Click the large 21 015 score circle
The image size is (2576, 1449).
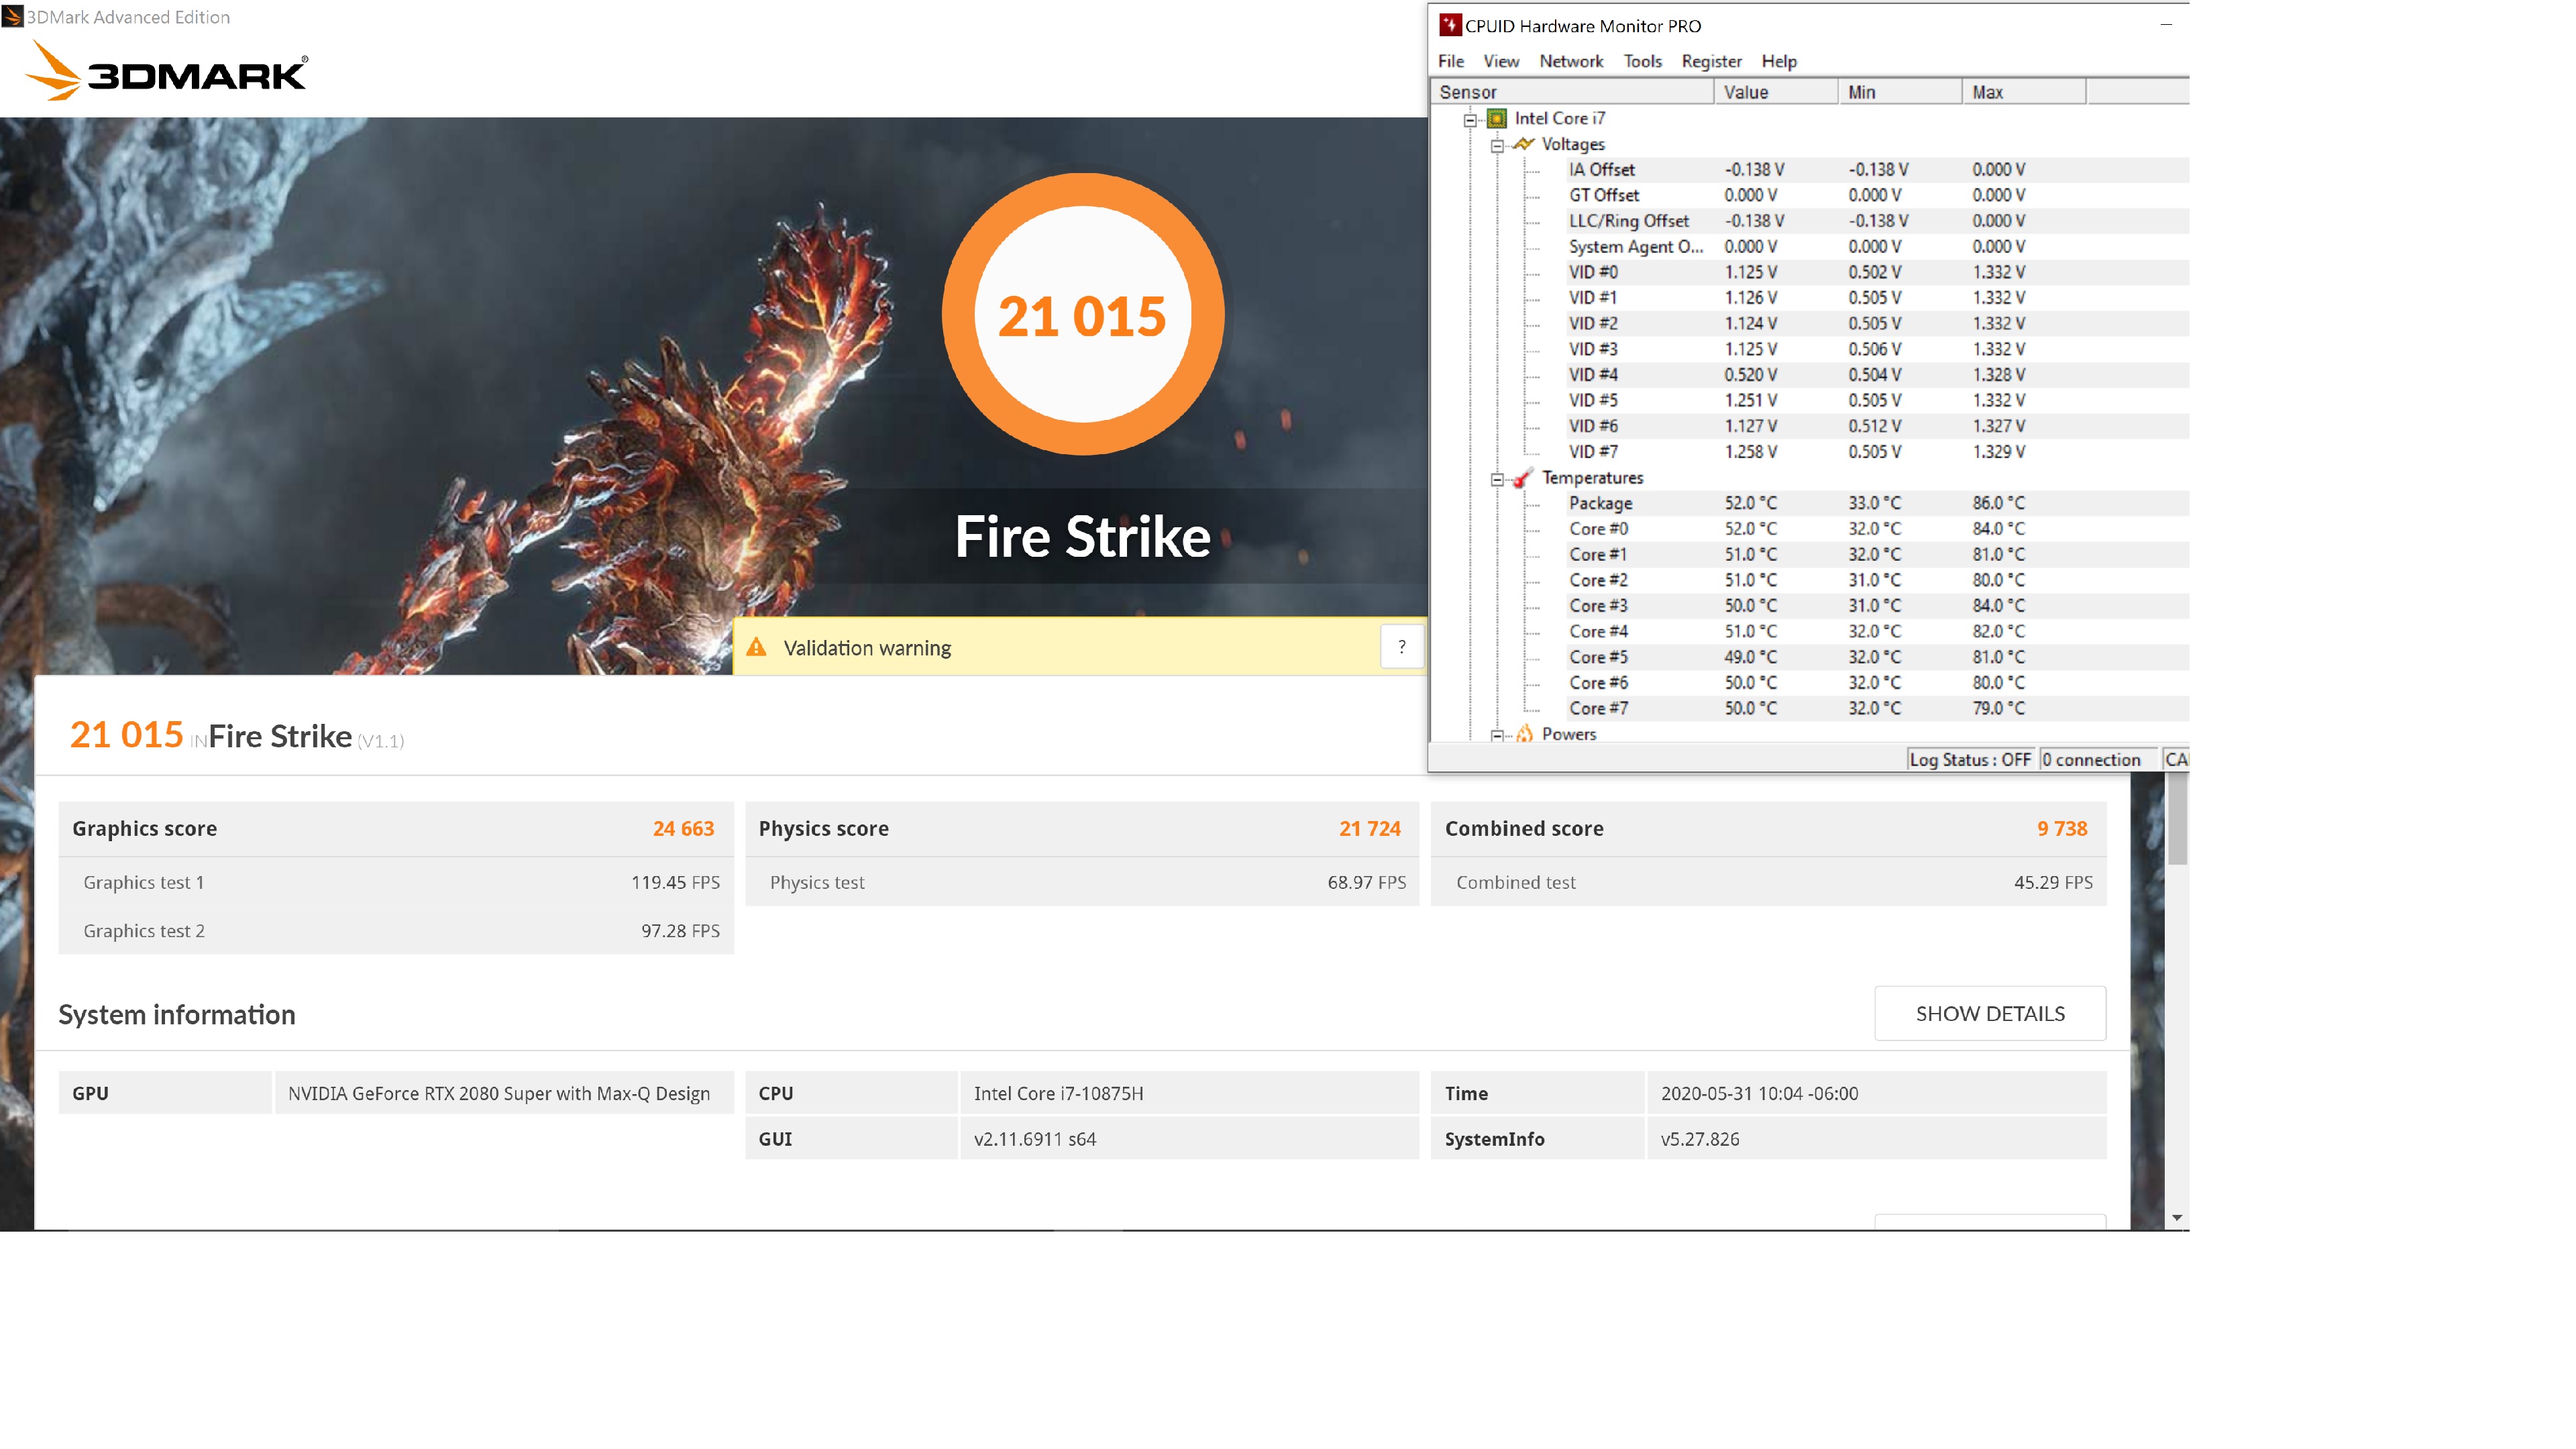point(1082,315)
